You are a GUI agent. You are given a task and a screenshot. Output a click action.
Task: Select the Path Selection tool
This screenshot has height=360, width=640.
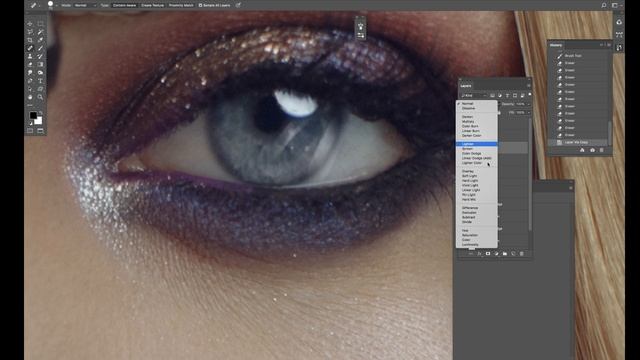tap(30, 89)
